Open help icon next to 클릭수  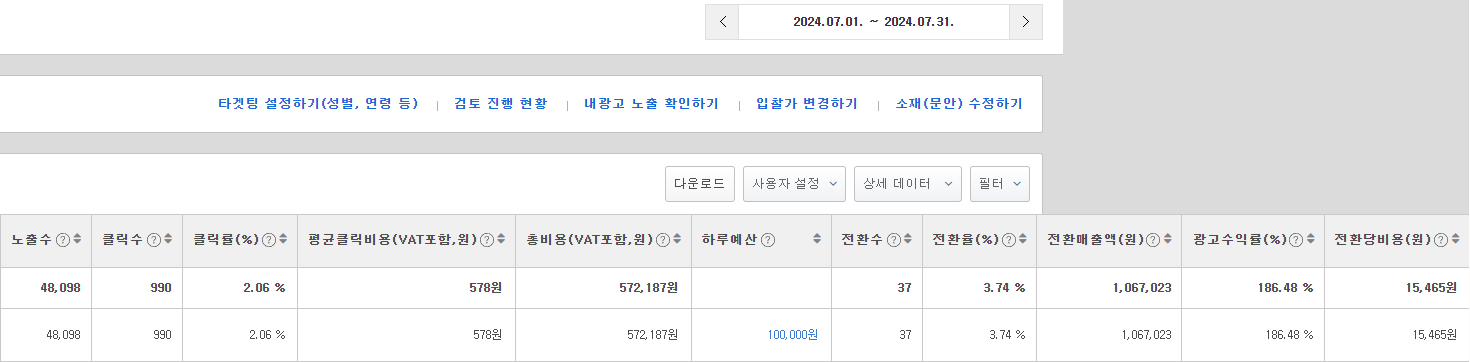coord(154,240)
